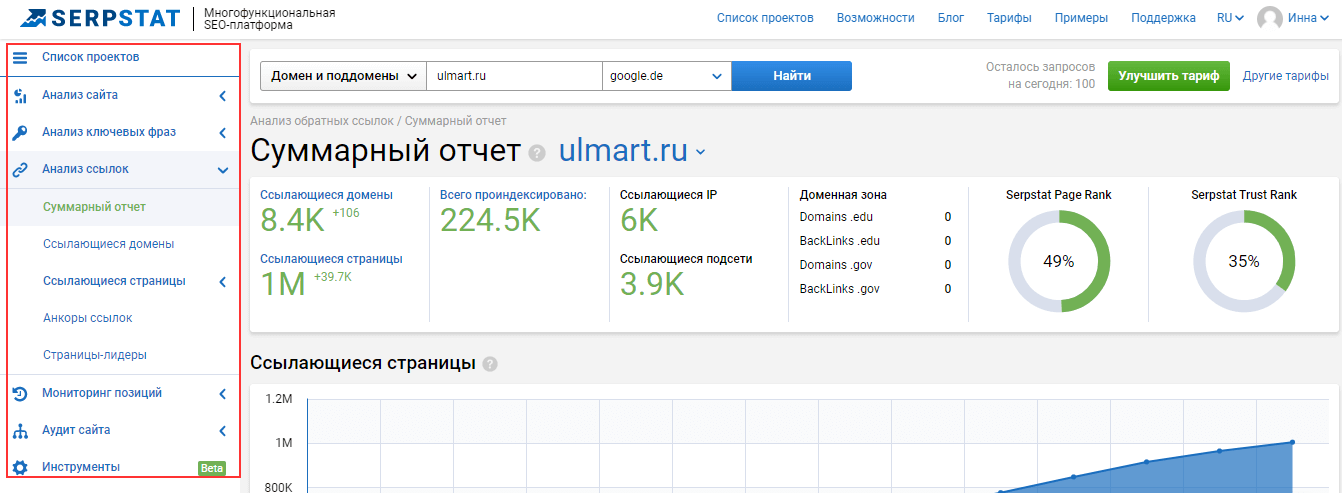The image size is (1342, 493).
Task: Click the sitemap icon for Аудит сайта
Action: pos(20,431)
